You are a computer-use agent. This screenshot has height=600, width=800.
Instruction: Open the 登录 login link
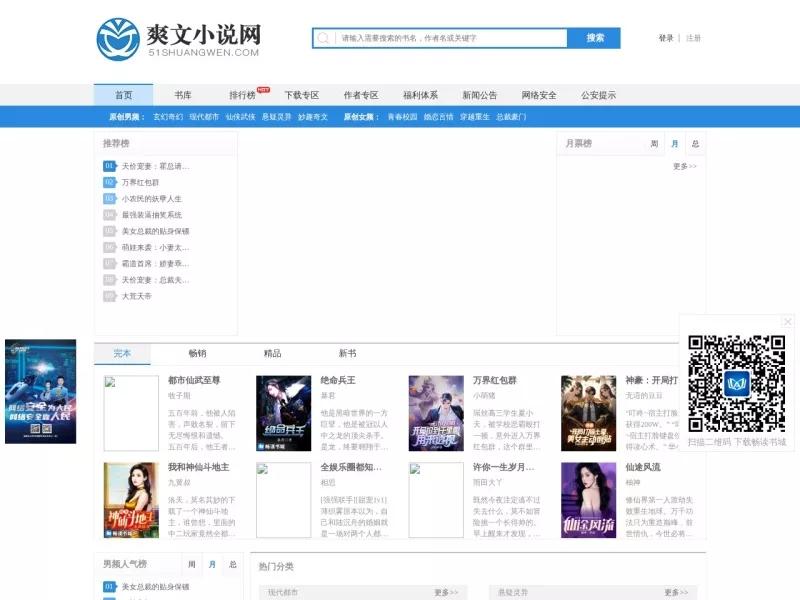666,38
